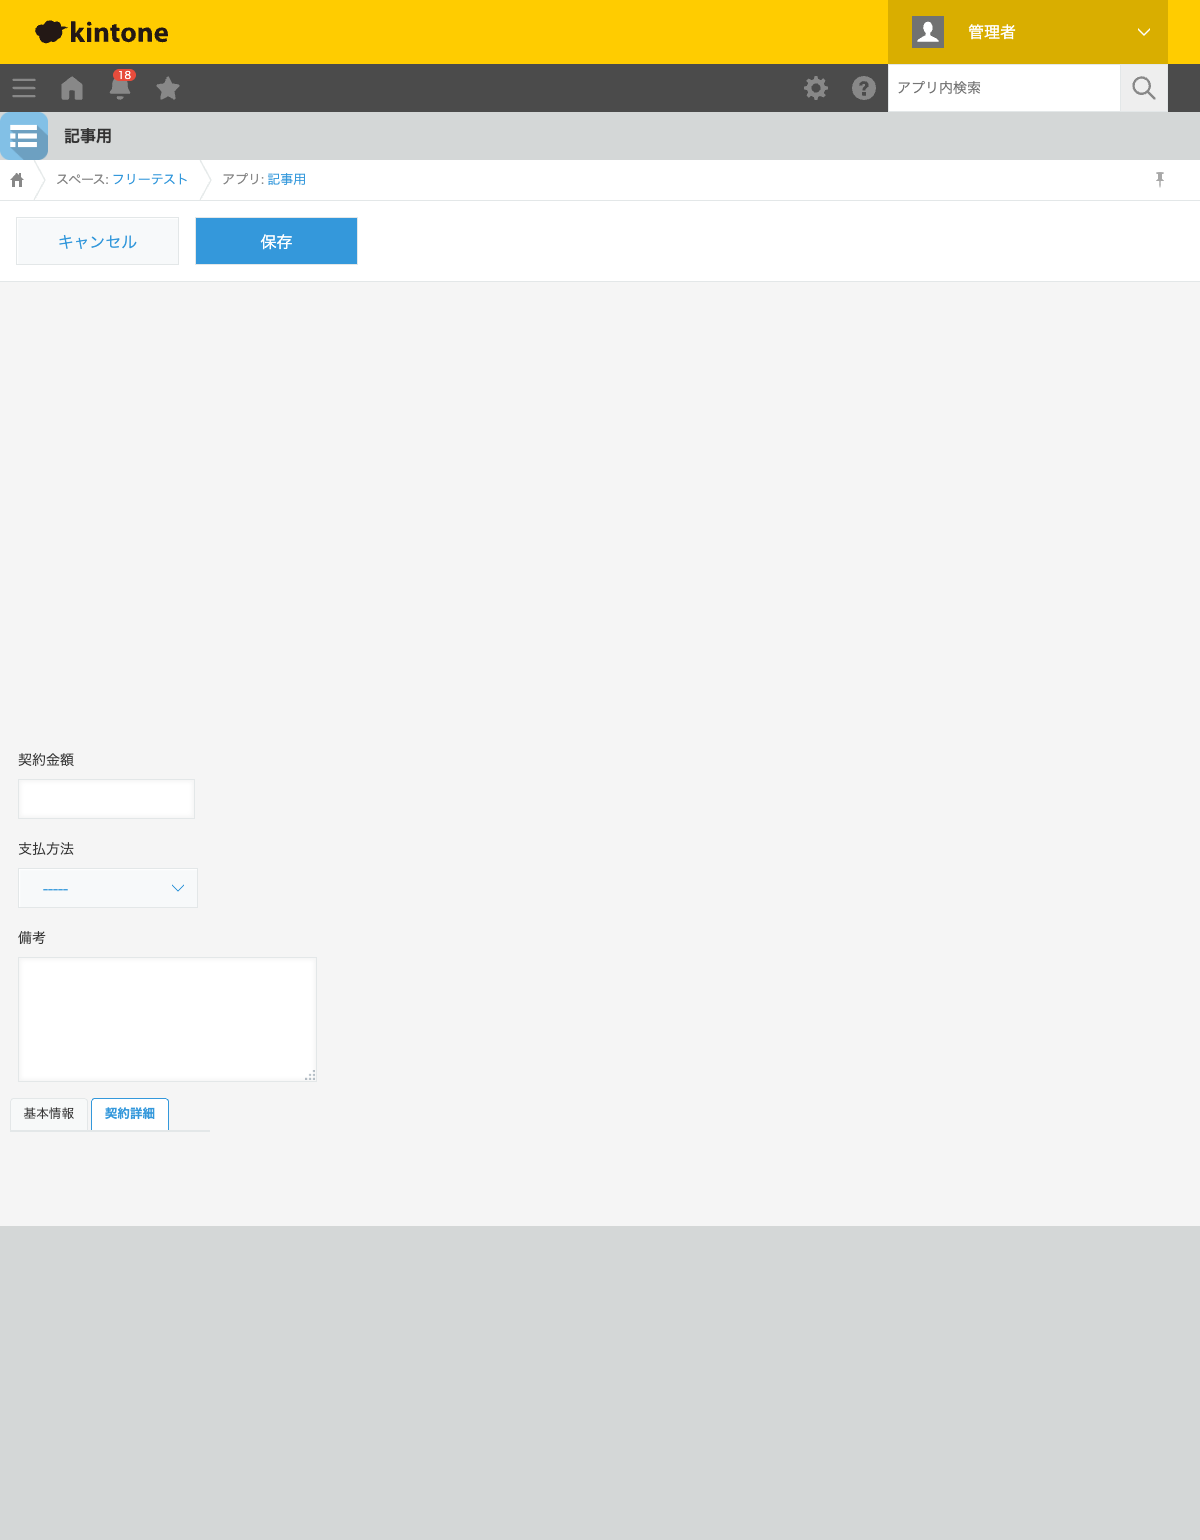Go to the portal home icon
The width and height of the screenshot is (1200, 1540).
tap(72, 88)
